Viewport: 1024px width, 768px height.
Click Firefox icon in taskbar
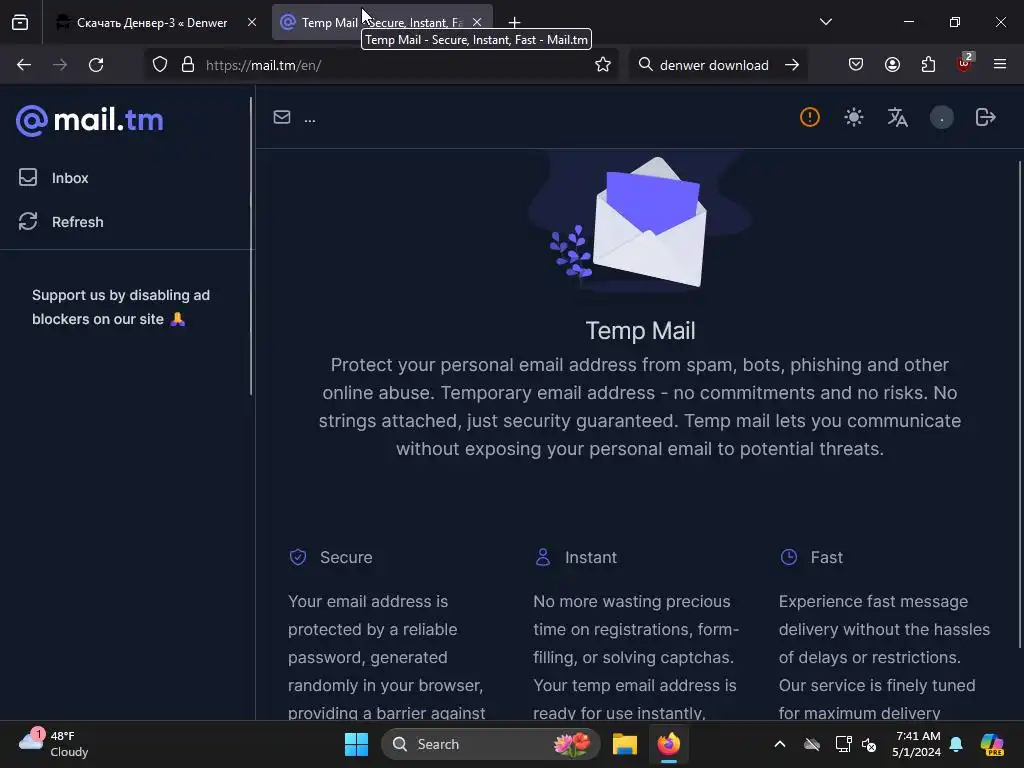(669, 744)
